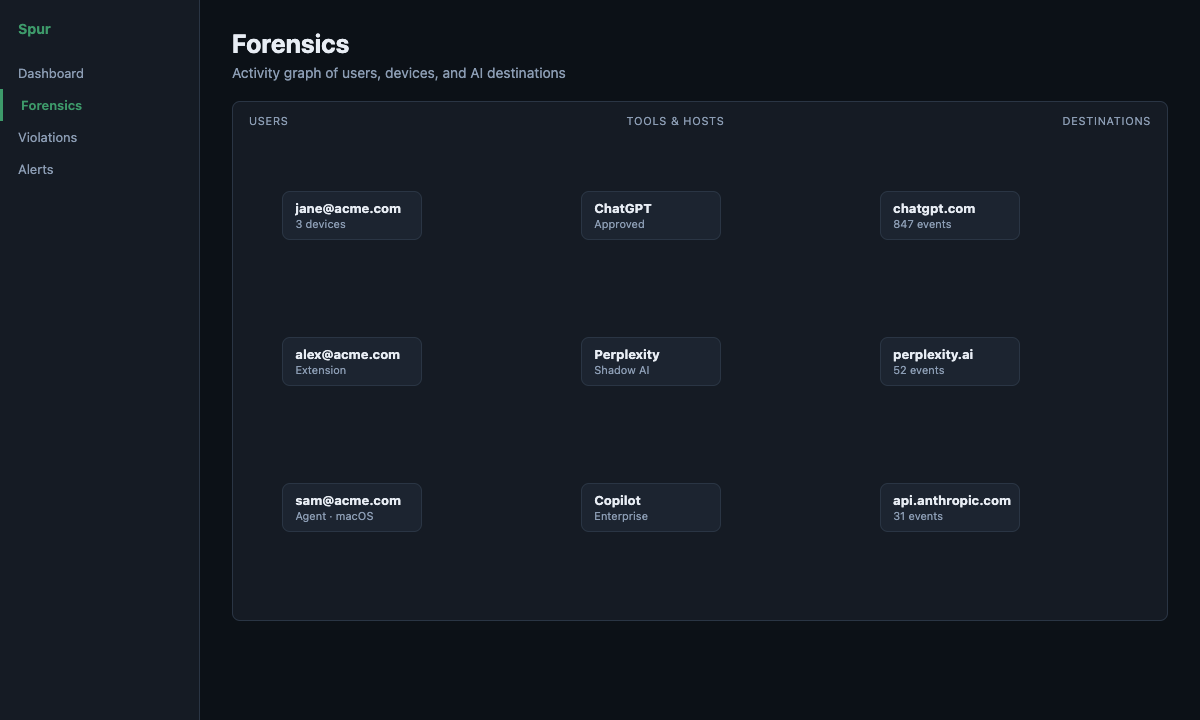Image resolution: width=1200 pixels, height=720 pixels.
Task: Click the activity graph subtitle text
Action: (x=399, y=73)
